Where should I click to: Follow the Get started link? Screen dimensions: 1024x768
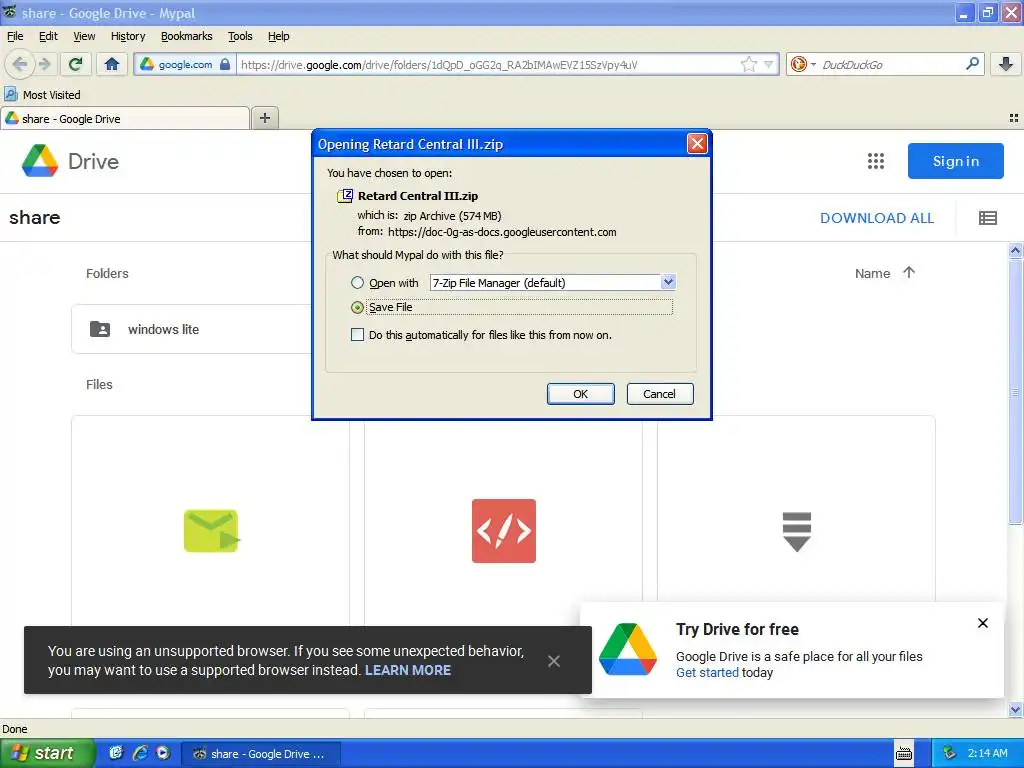click(x=707, y=673)
